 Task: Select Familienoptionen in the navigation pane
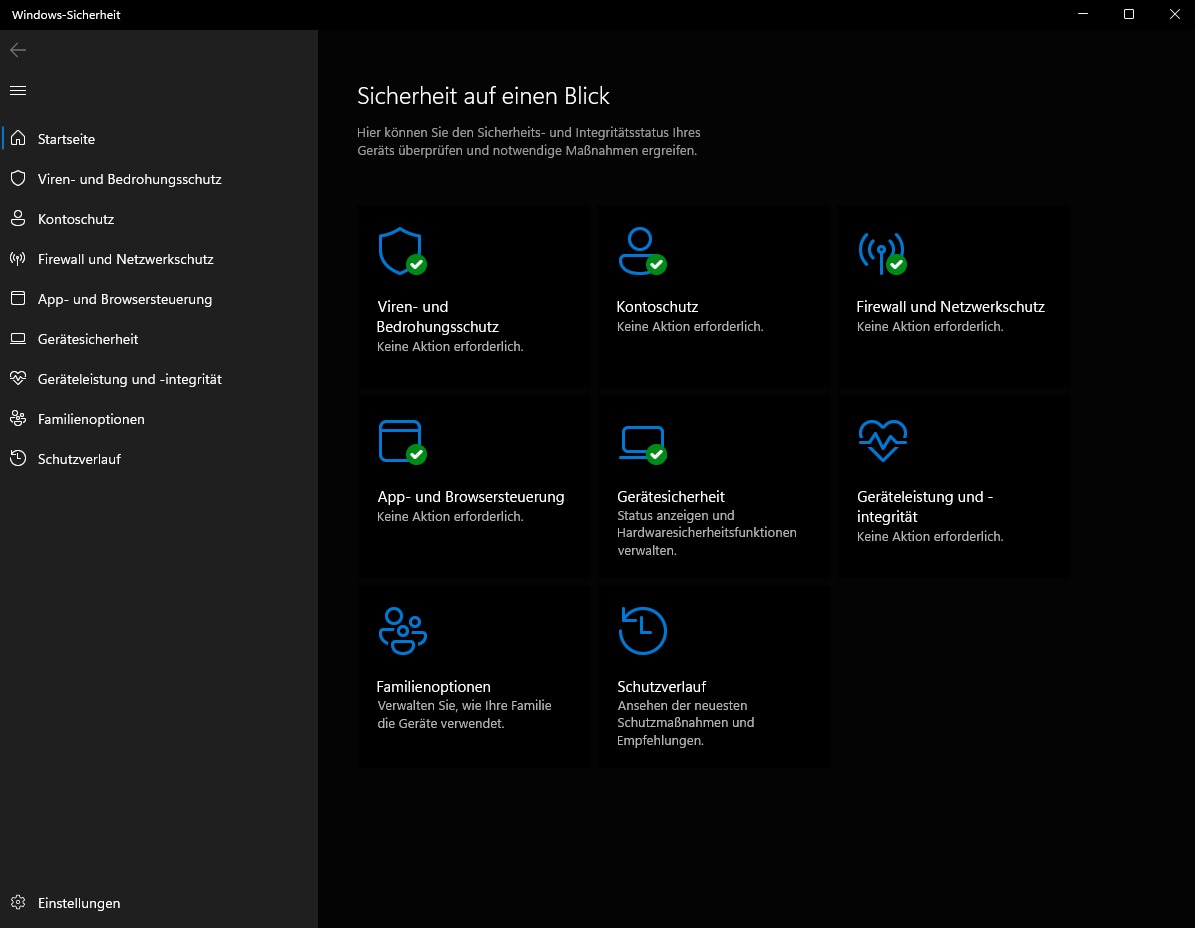click(x=91, y=419)
